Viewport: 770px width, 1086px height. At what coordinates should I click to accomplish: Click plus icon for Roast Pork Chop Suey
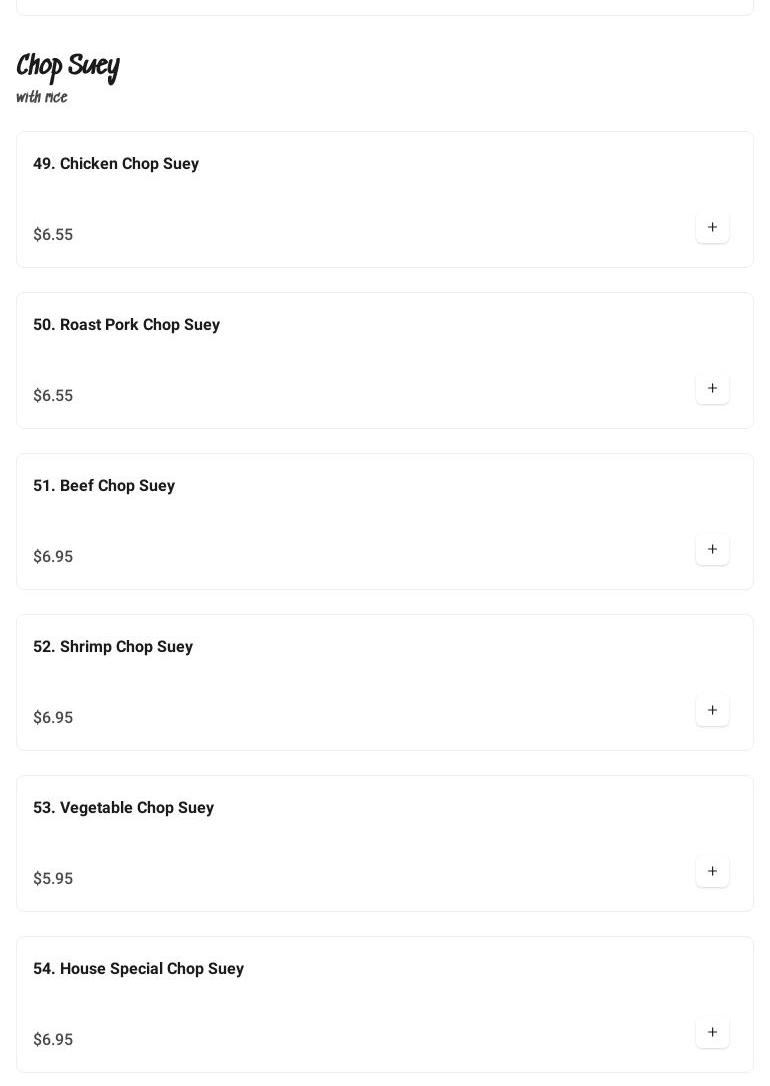click(x=712, y=388)
